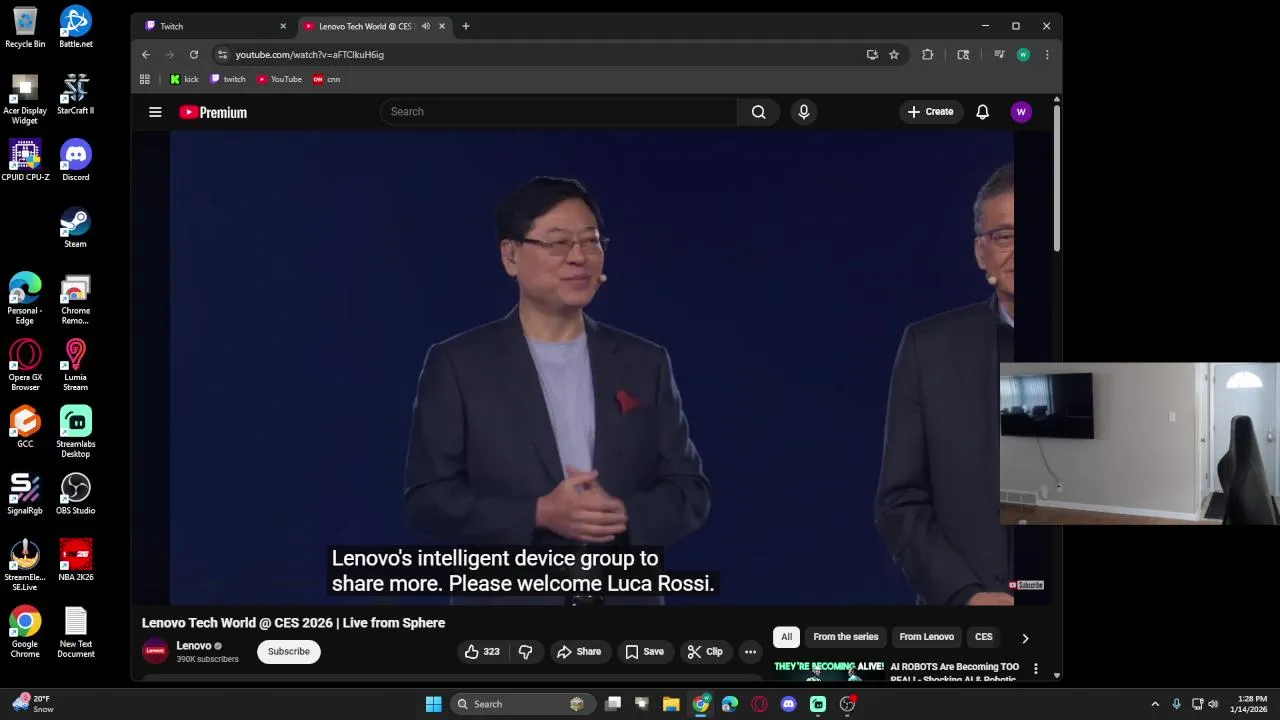Viewport: 1280px width, 720px height.
Task: Open options for the AI ROBOTS video
Action: tap(1036, 668)
